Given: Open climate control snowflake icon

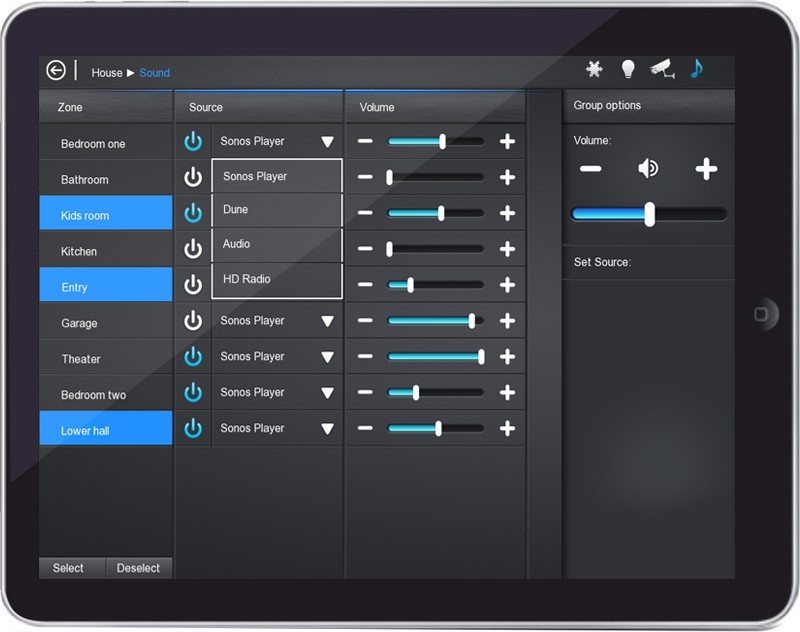Looking at the screenshot, I should click(595, 69).
